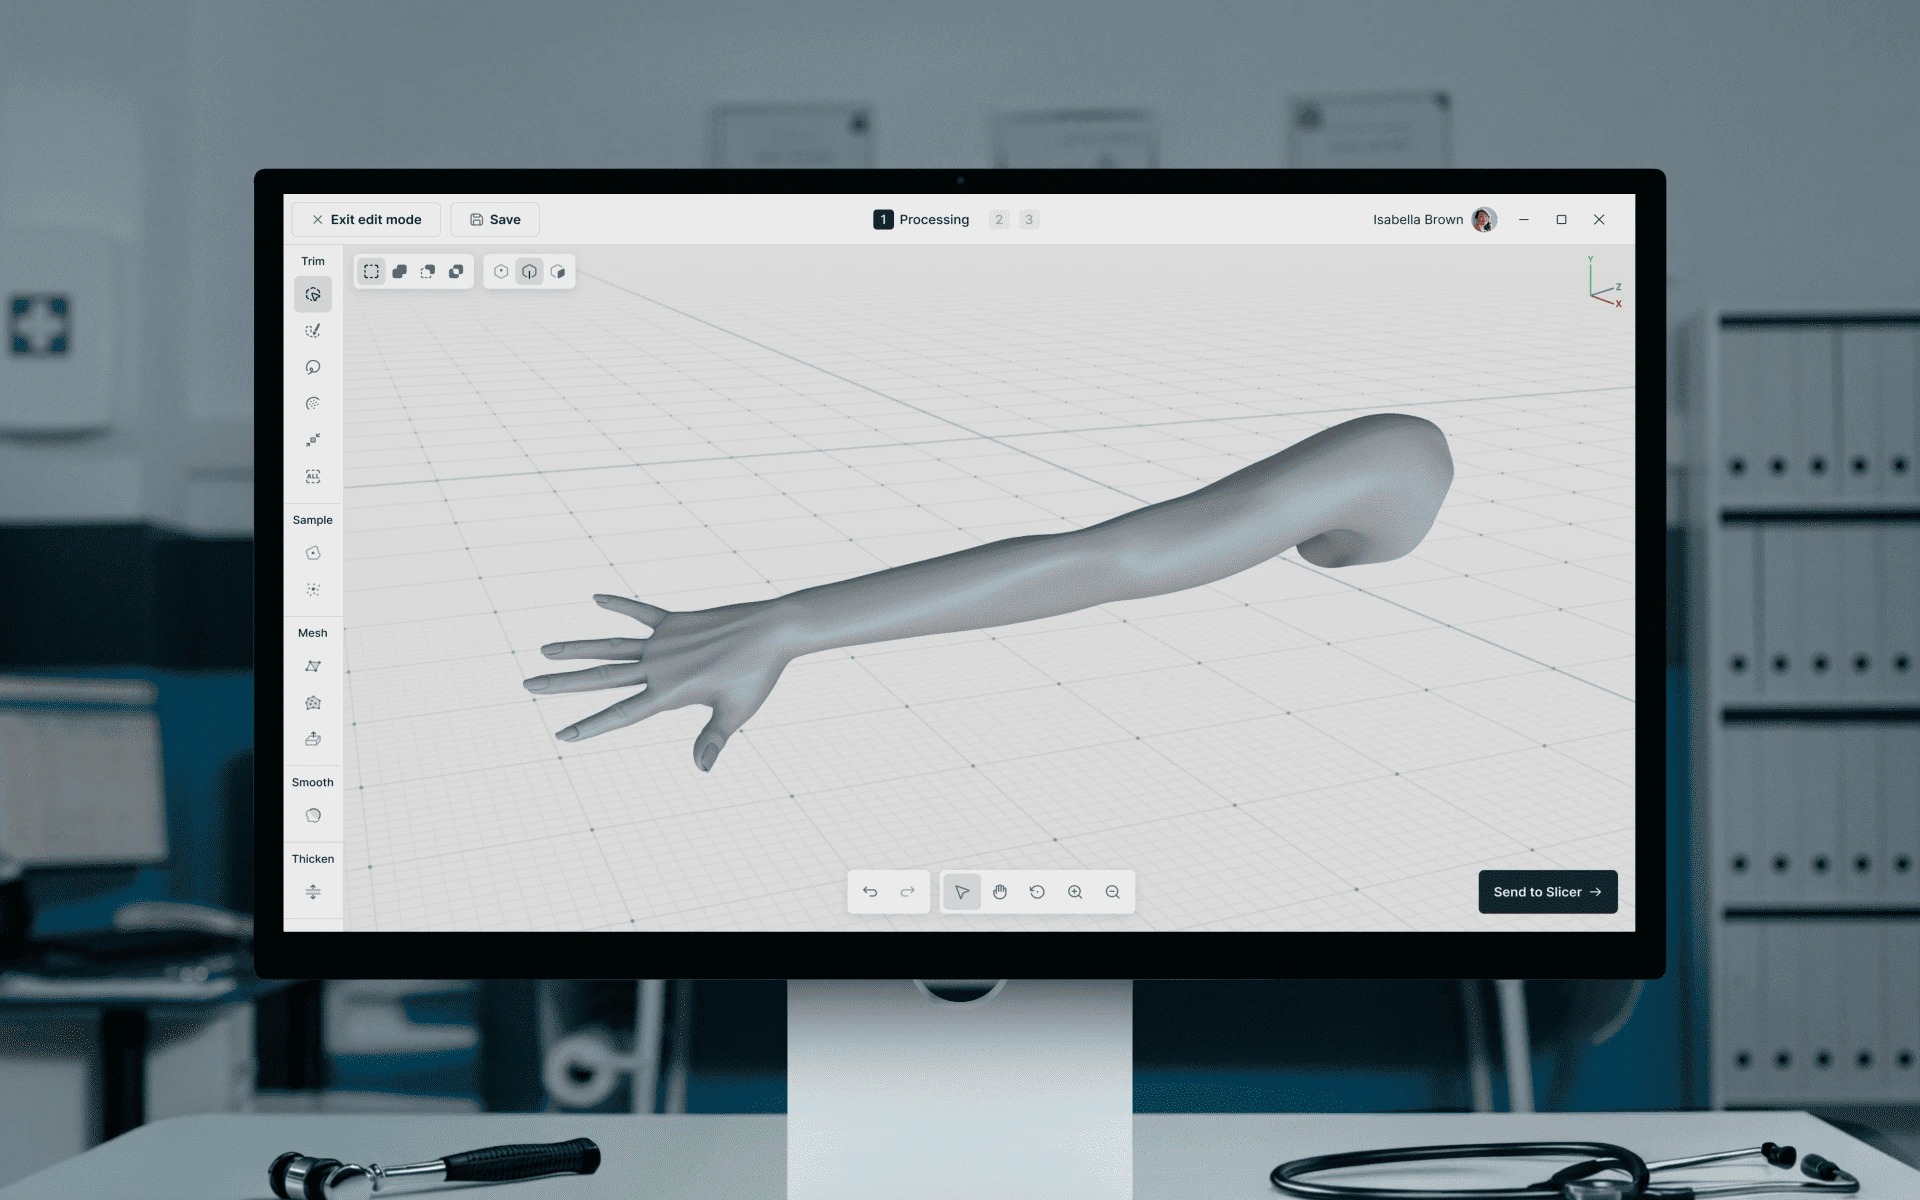Select the remesh tool in Mesh section

pyautogui.click(x=313, y=702)
